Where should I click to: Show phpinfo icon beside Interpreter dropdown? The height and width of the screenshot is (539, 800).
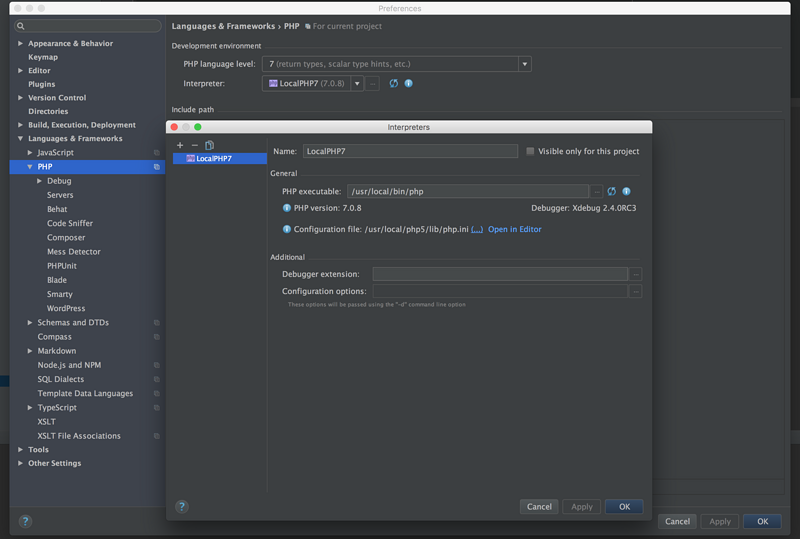(x=409, y=83)
